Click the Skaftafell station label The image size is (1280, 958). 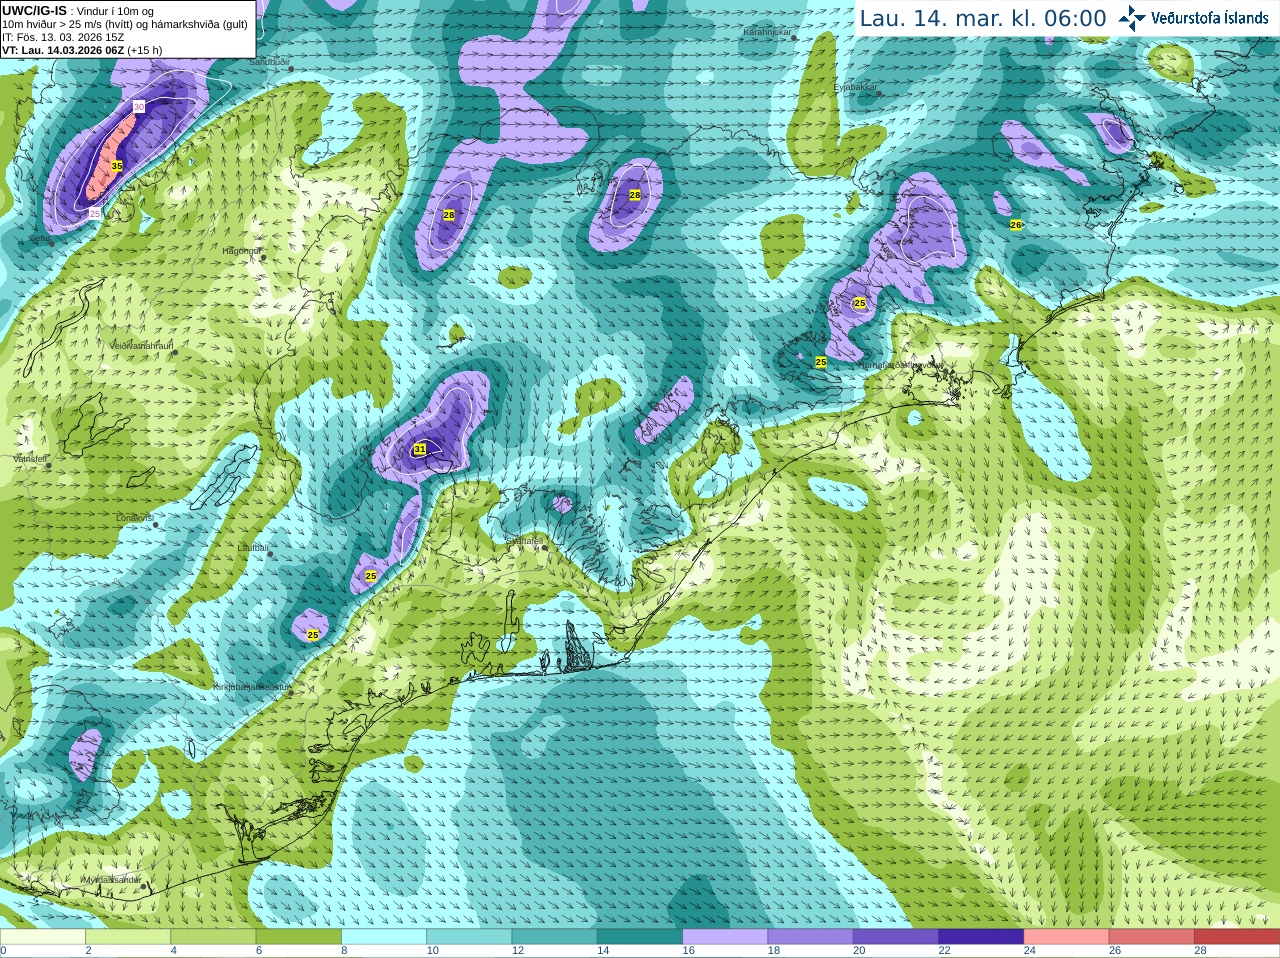(524, 540)
